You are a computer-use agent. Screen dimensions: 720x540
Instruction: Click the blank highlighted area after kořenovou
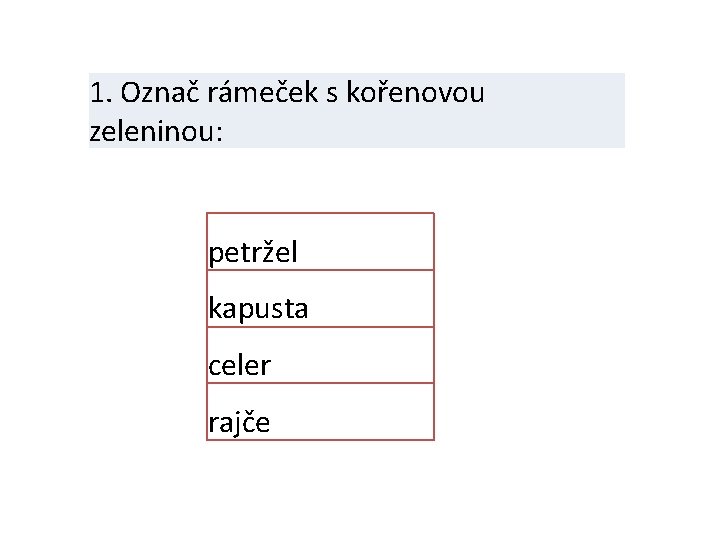tap(555, 92)
